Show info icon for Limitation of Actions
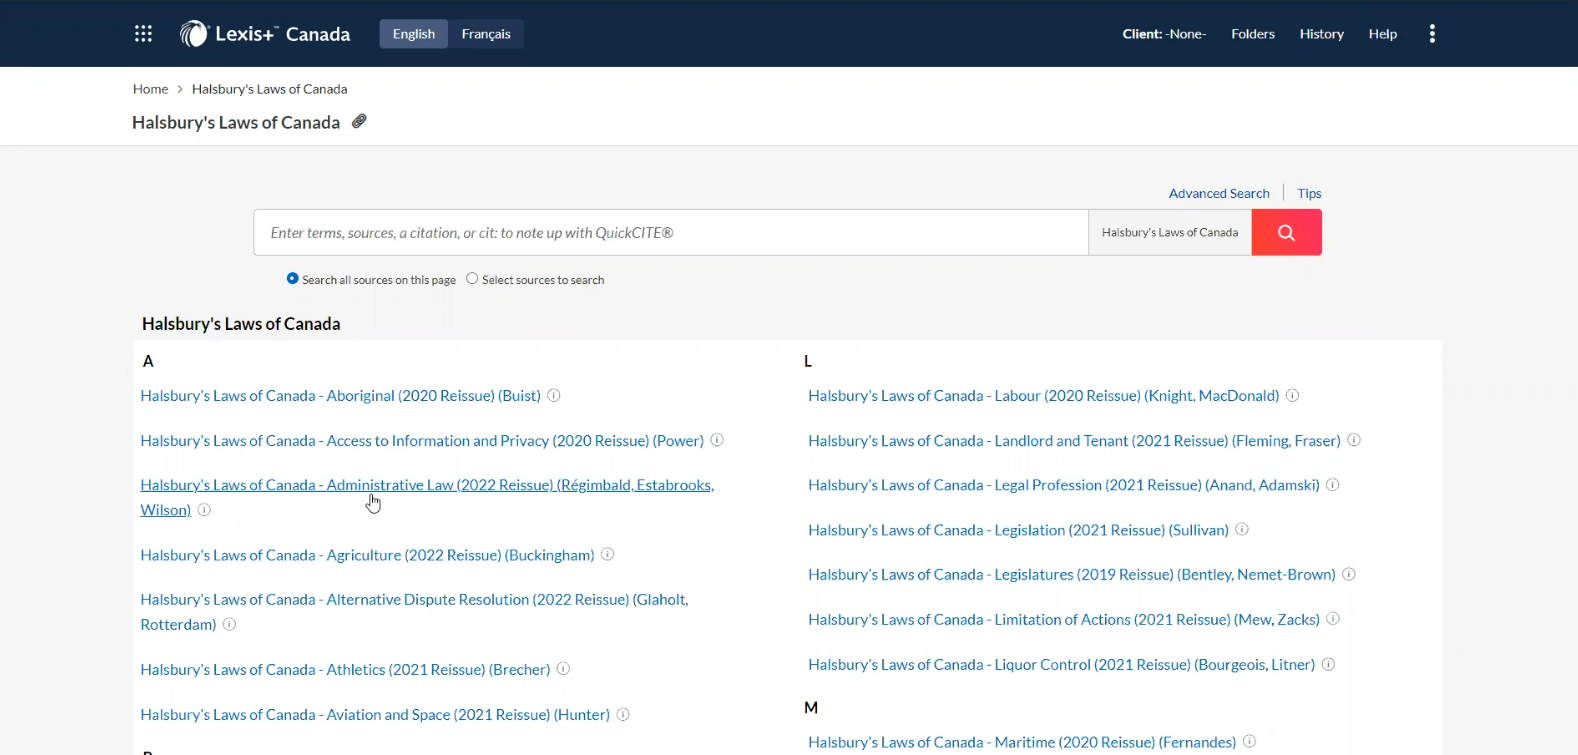The image size is (1578, 755). [1333, 619]
